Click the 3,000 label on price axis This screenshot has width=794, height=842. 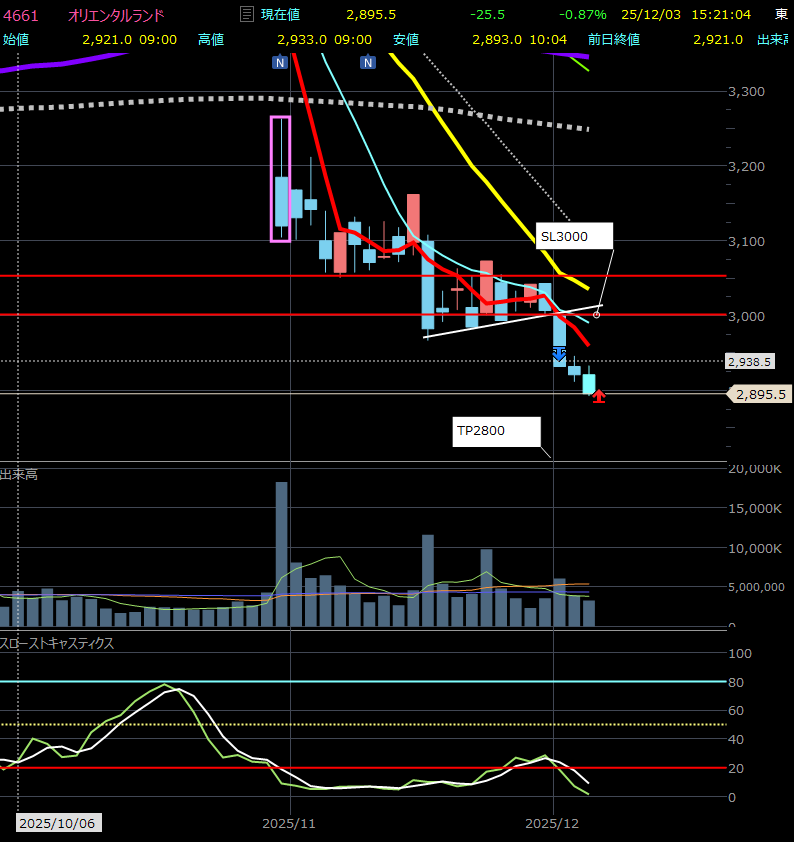[x=747, y=316]
